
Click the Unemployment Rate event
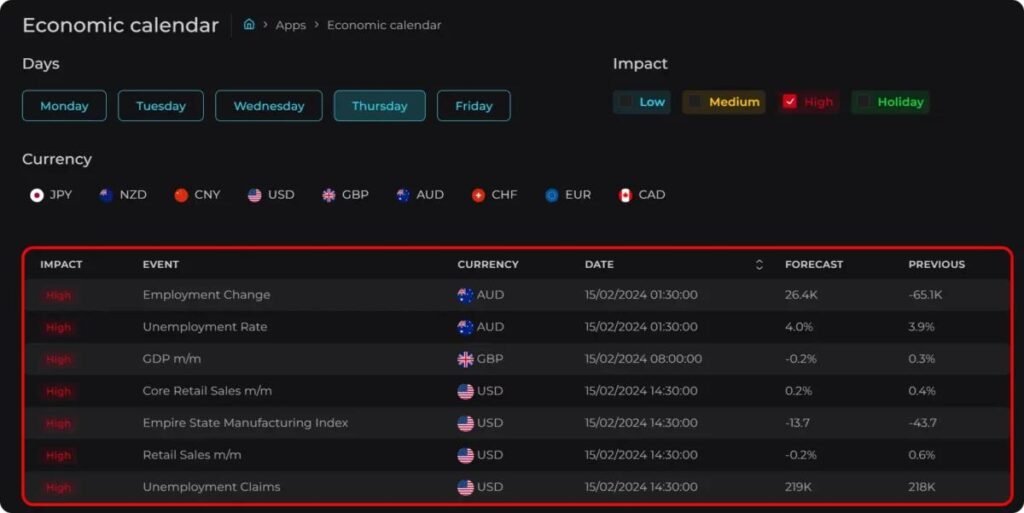[x=205, y=327]
